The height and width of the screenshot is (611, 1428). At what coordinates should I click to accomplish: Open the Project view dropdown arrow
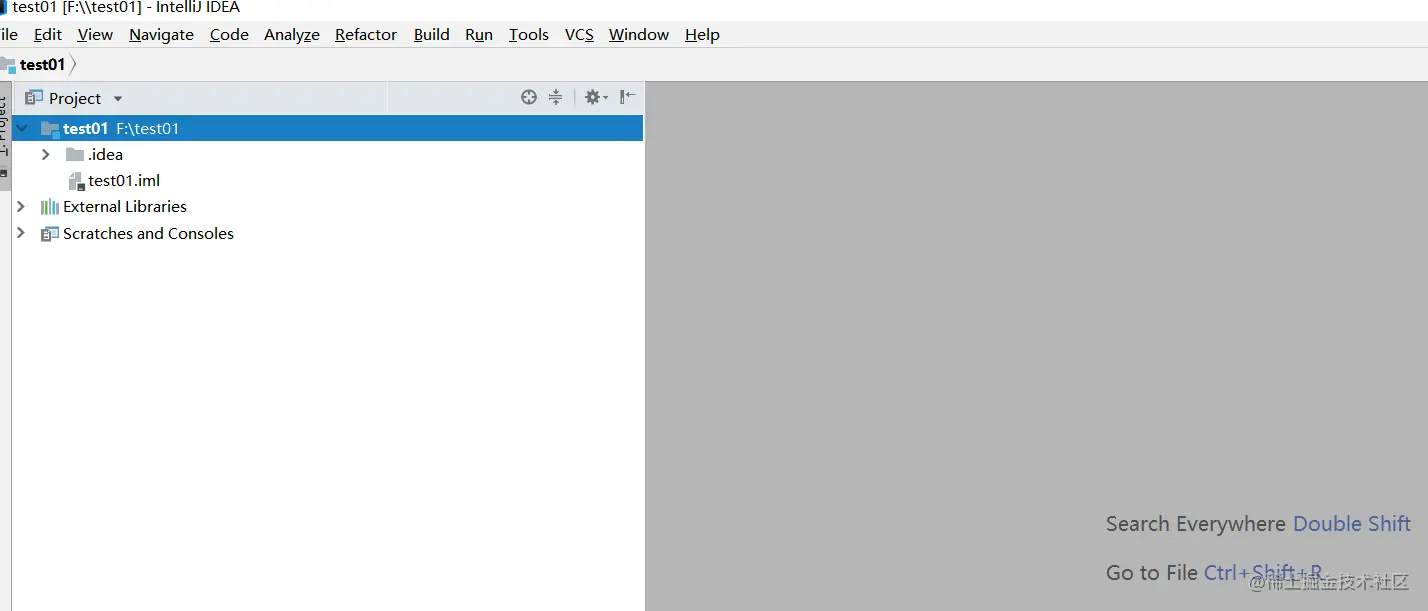[118, 99]
